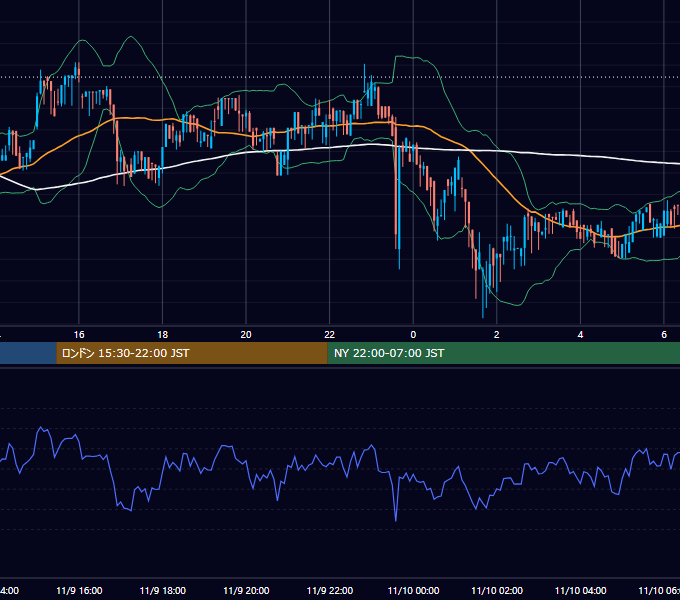Click the 4 hour axis label
Image resolution: width=680 pixels, height=600 pixels.
point(580,334)
